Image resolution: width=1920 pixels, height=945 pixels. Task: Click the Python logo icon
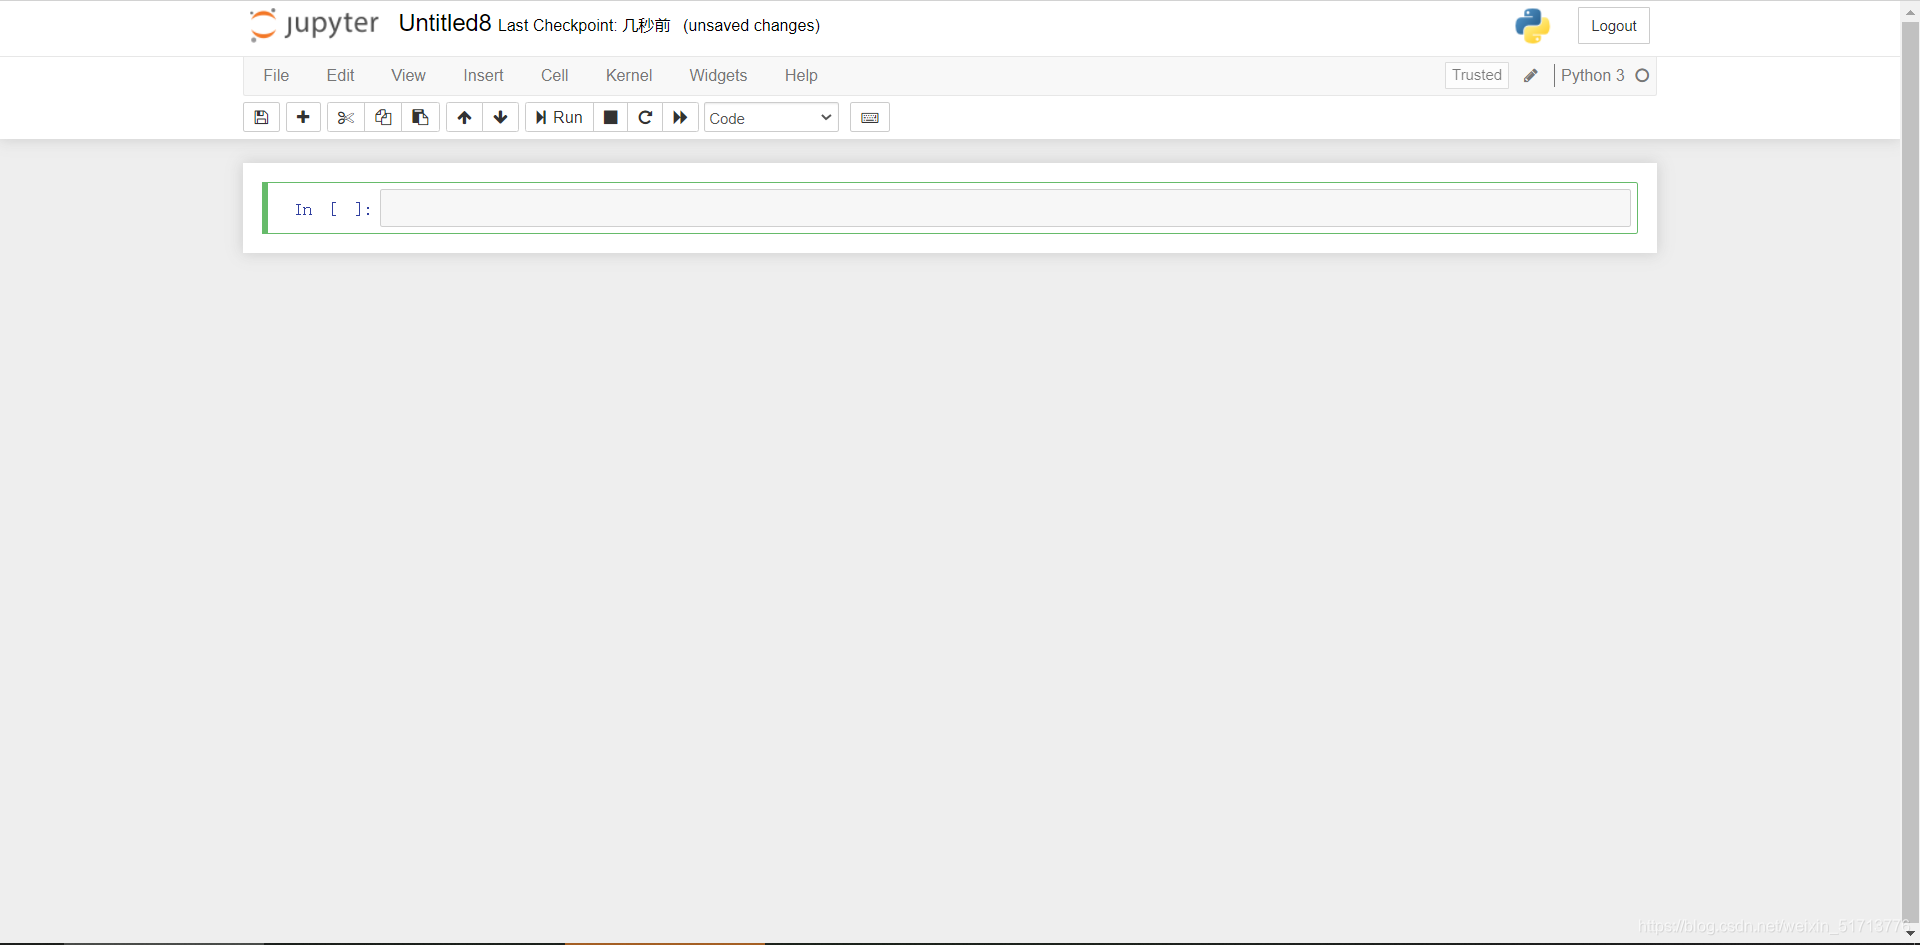tap(1532, 26)
